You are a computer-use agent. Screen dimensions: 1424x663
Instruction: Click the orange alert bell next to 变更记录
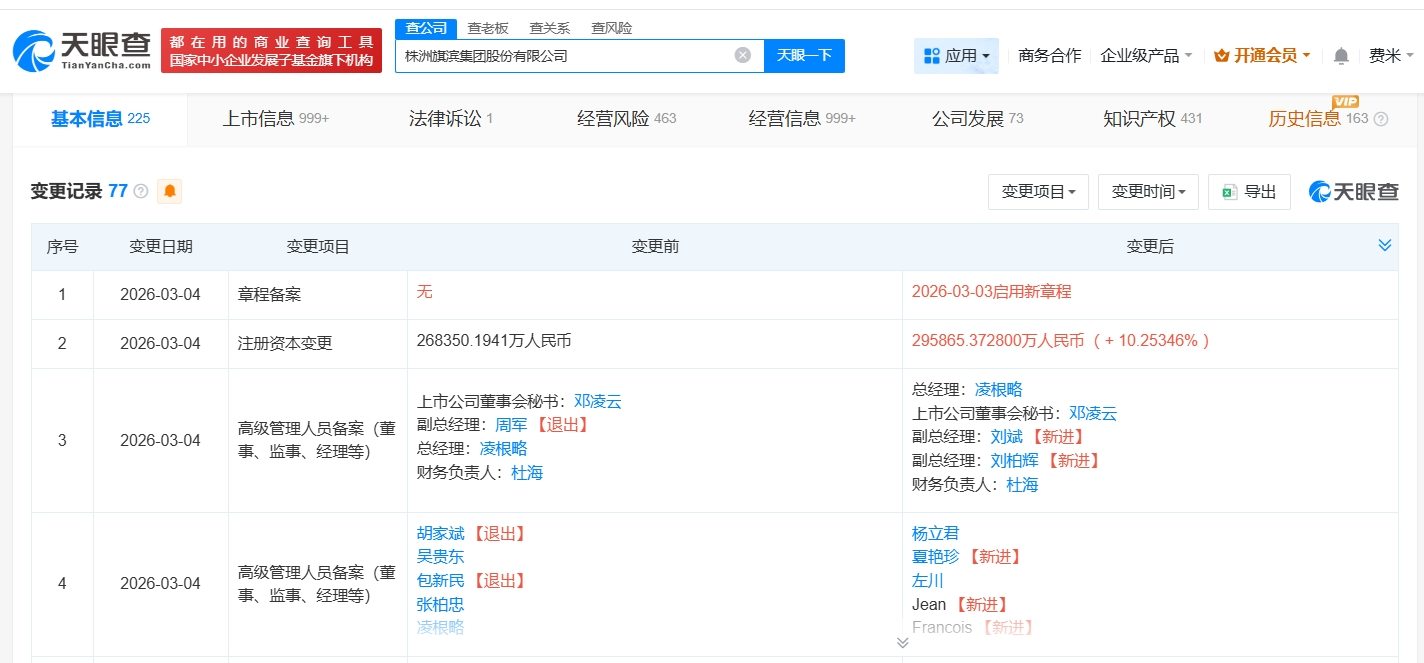coord(170,191)
